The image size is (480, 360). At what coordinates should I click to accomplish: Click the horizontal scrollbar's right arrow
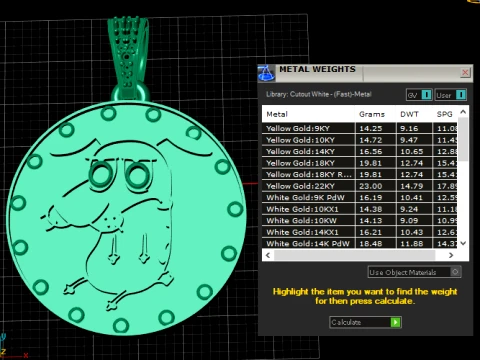click(451, 255)
